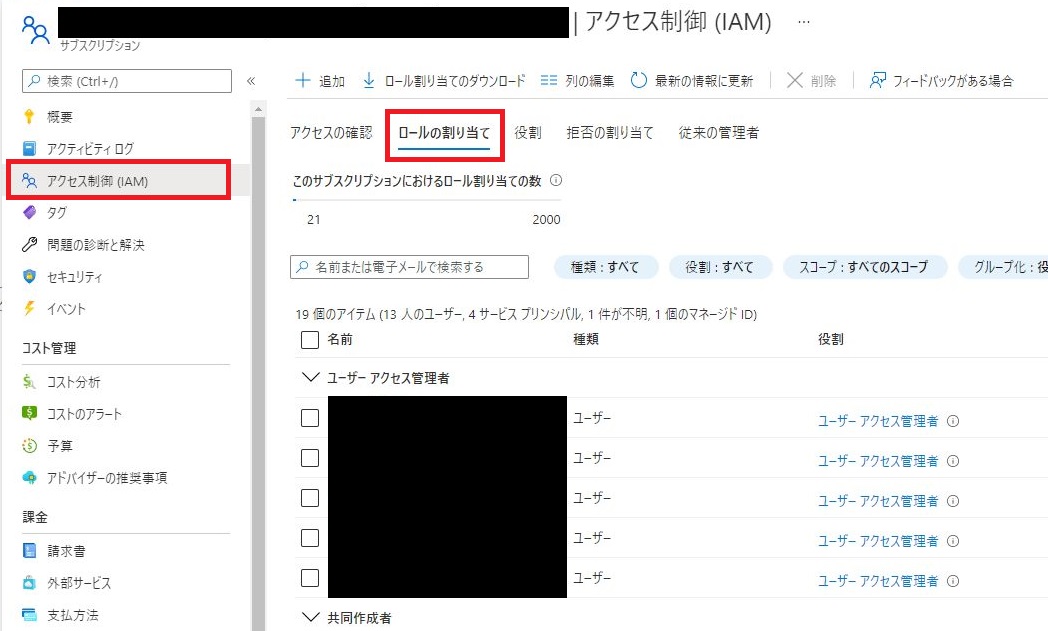
Task: Click the download arrow icon for ロール割り当て
Action: 368,80
